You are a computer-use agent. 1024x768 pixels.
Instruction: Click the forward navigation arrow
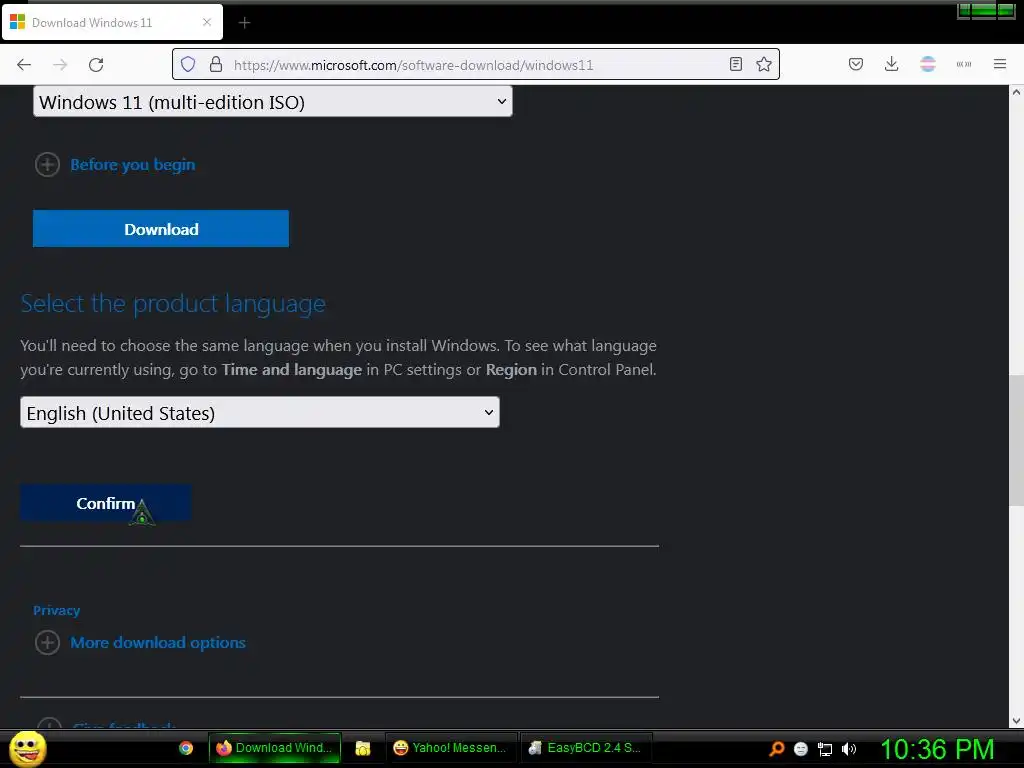60,64
